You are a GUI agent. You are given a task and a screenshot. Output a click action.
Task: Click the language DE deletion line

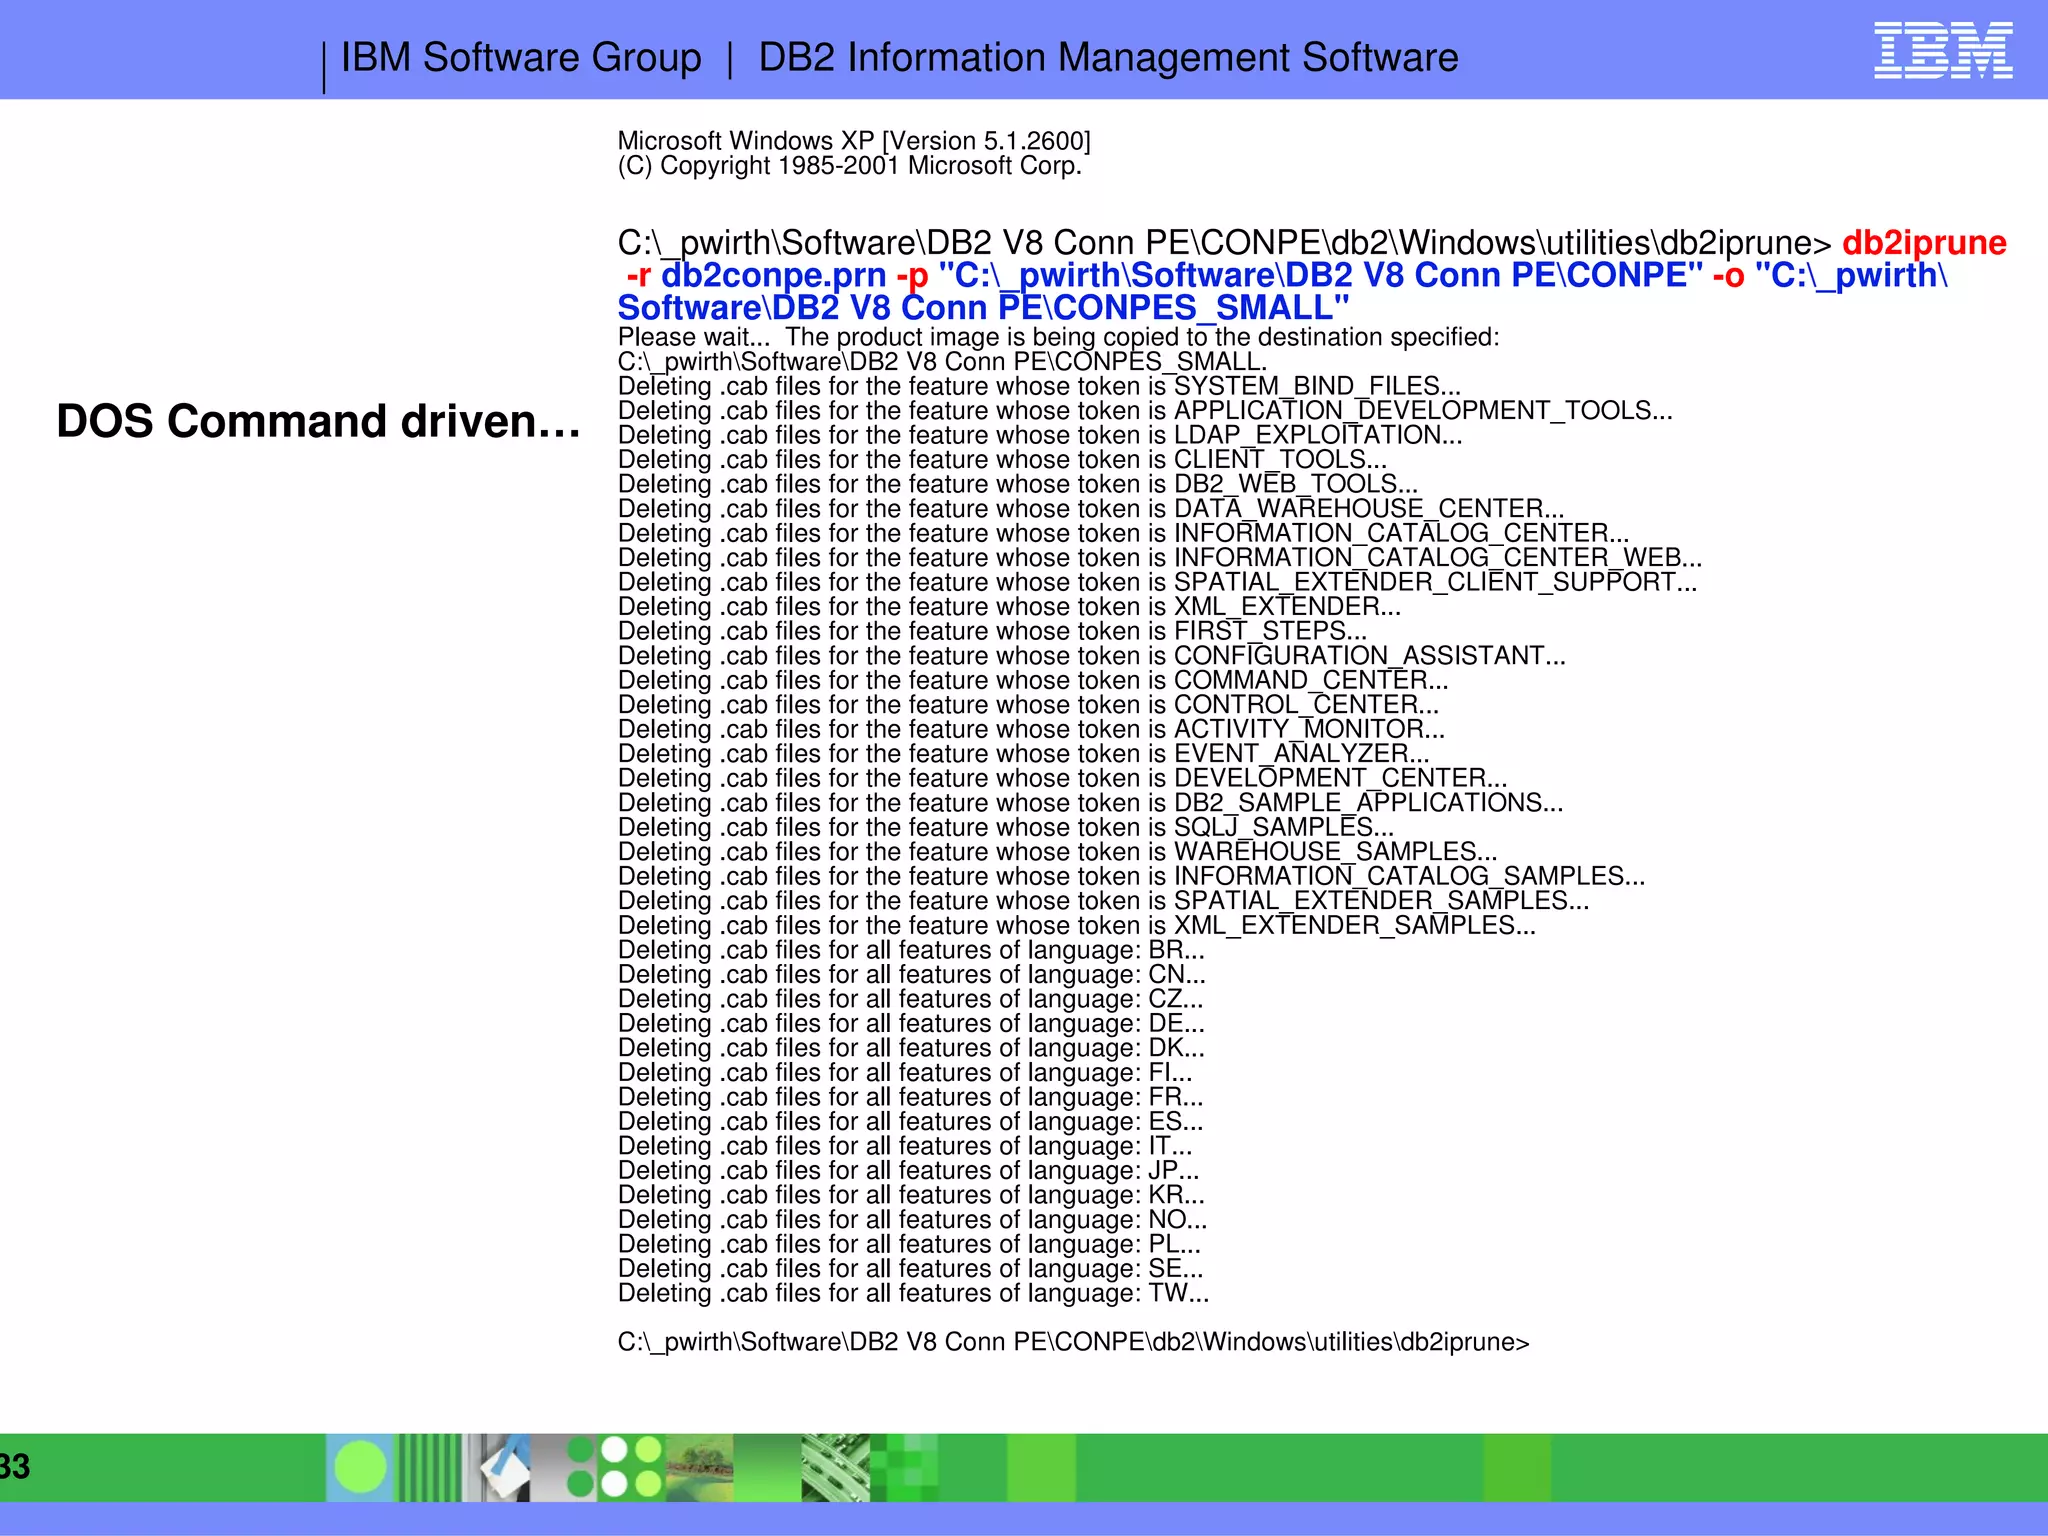pos(912,1023)
